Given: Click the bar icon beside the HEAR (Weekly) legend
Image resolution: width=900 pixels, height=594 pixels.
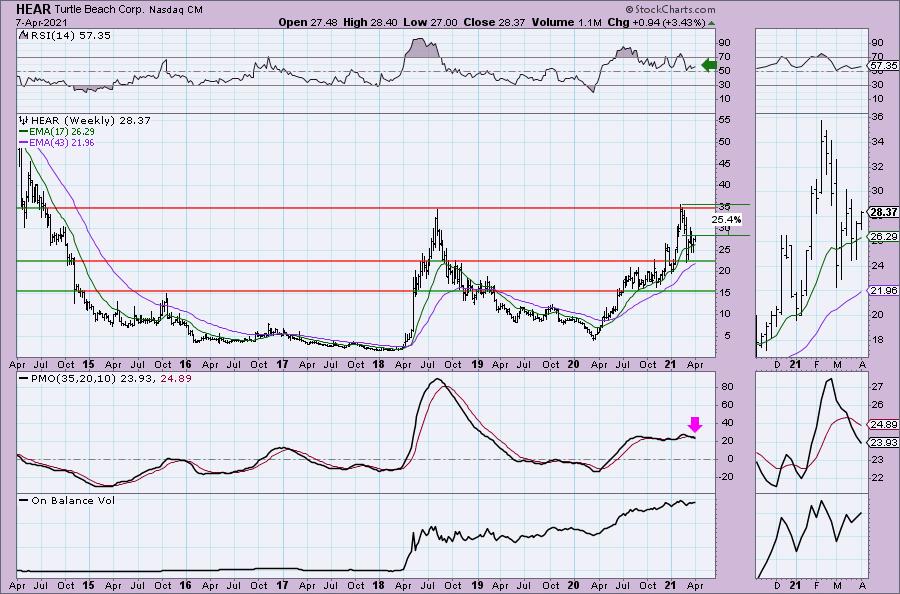Looking at the screenshot, I should point(24,121).
